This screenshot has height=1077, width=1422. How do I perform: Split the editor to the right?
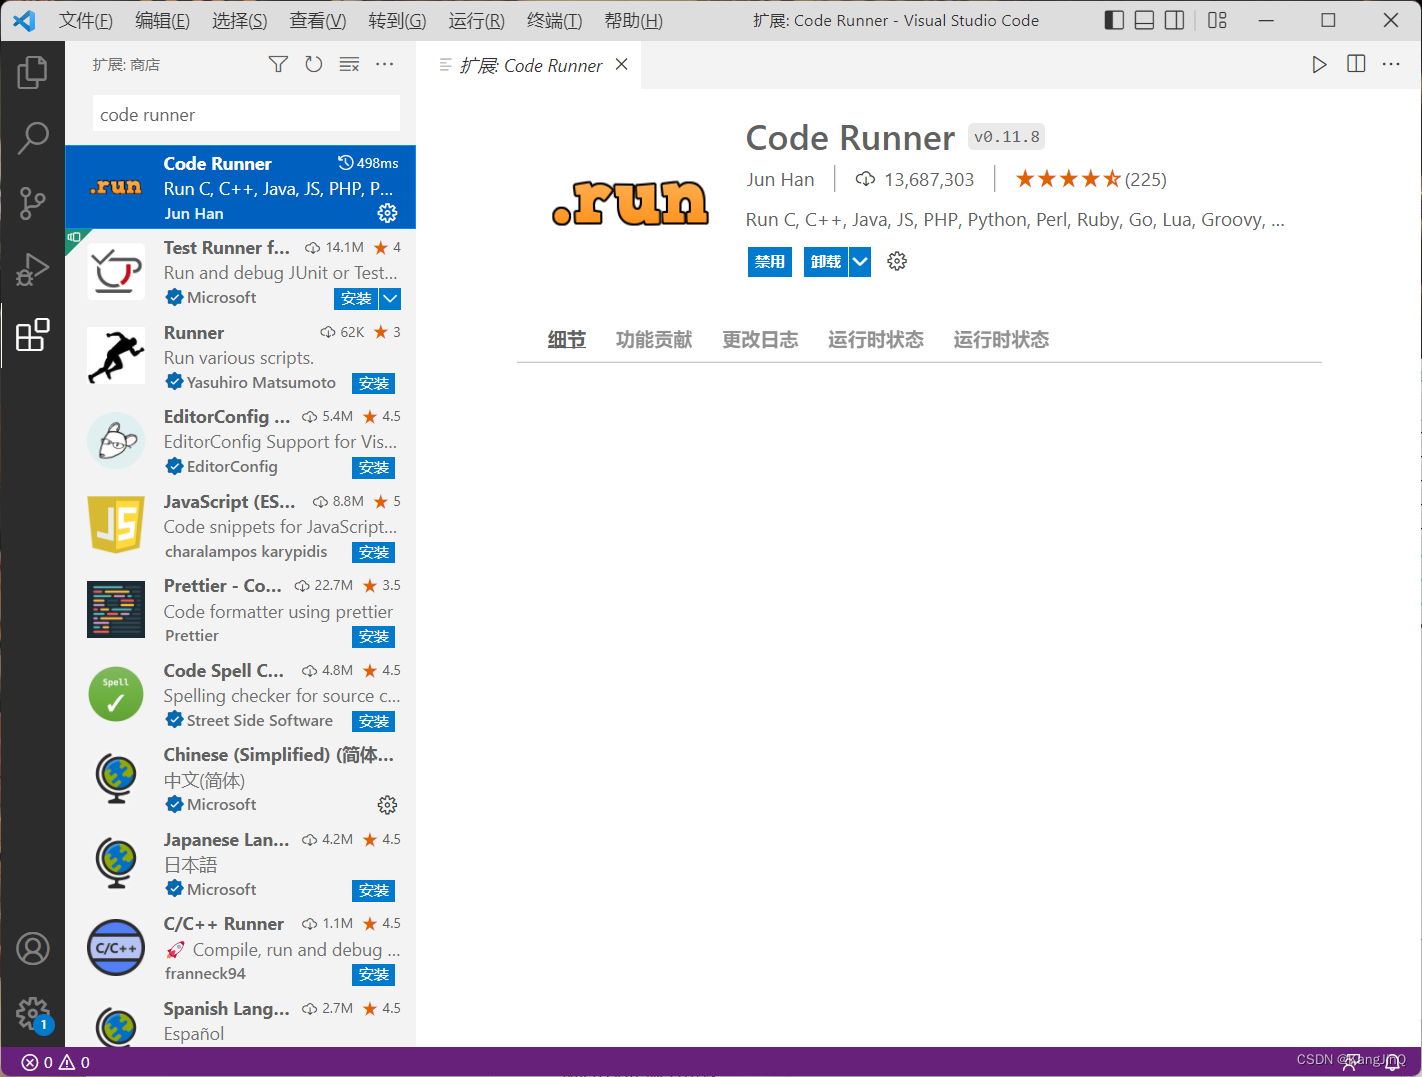pos(1356,64)
